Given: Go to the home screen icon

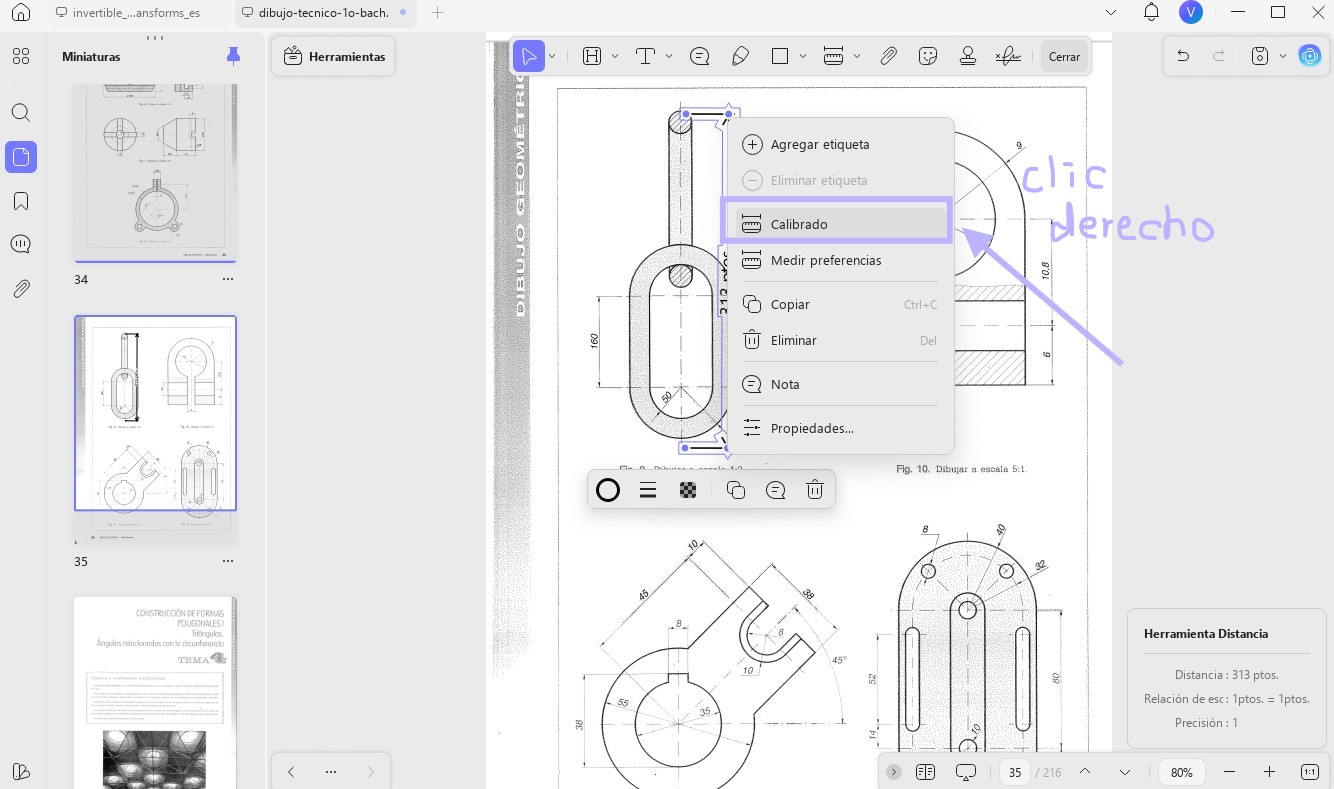Looking at the screenshot, I should pos(21,13).
